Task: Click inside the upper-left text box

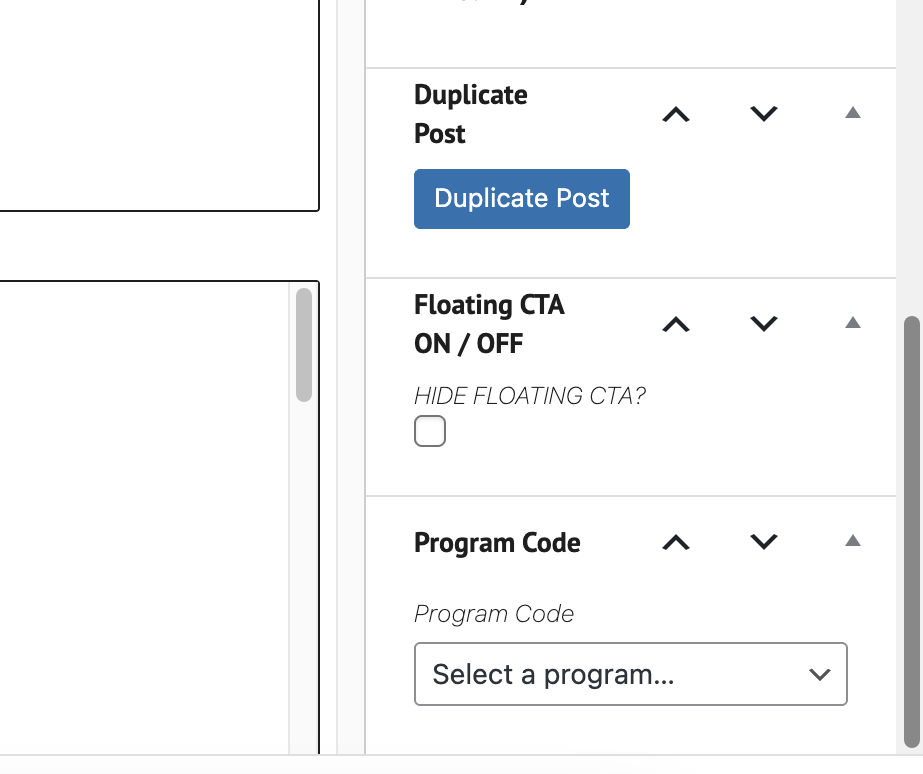Action: click(150, 100)
